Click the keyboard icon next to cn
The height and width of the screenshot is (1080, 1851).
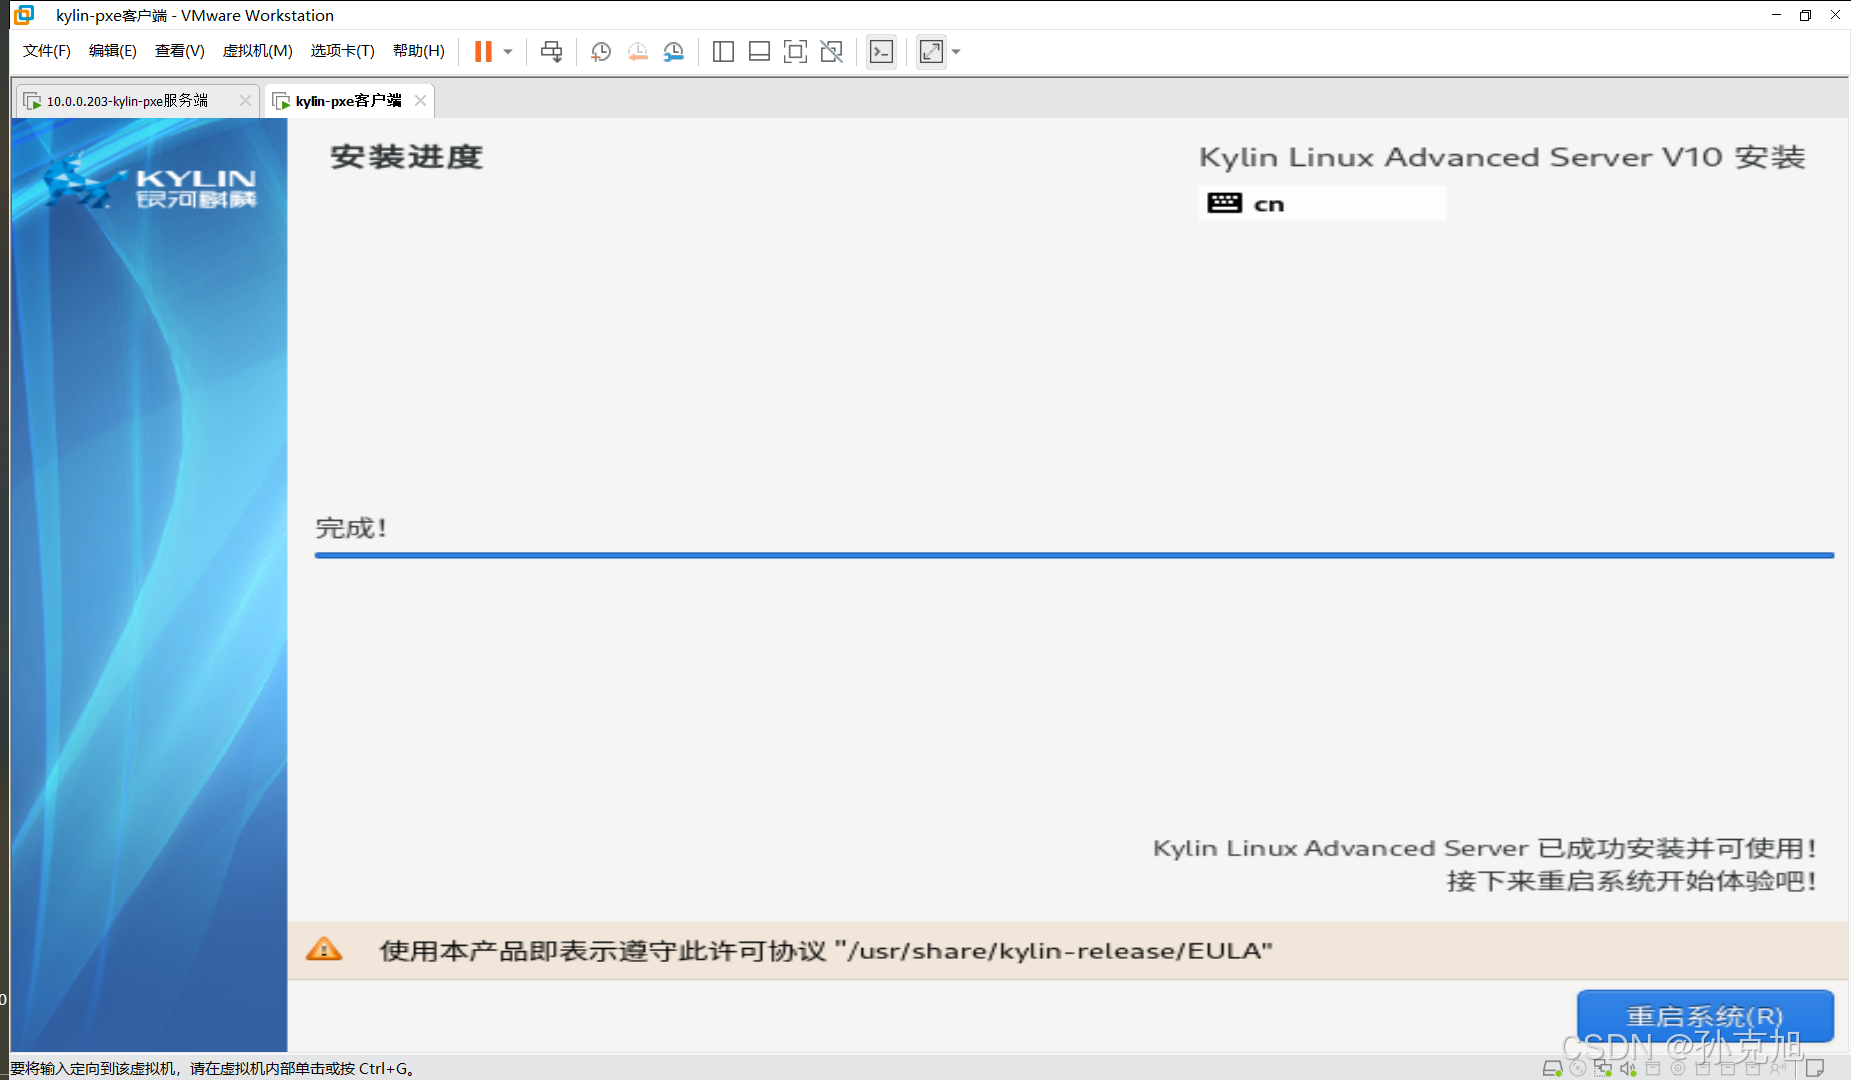click(x=1224, y=203)
